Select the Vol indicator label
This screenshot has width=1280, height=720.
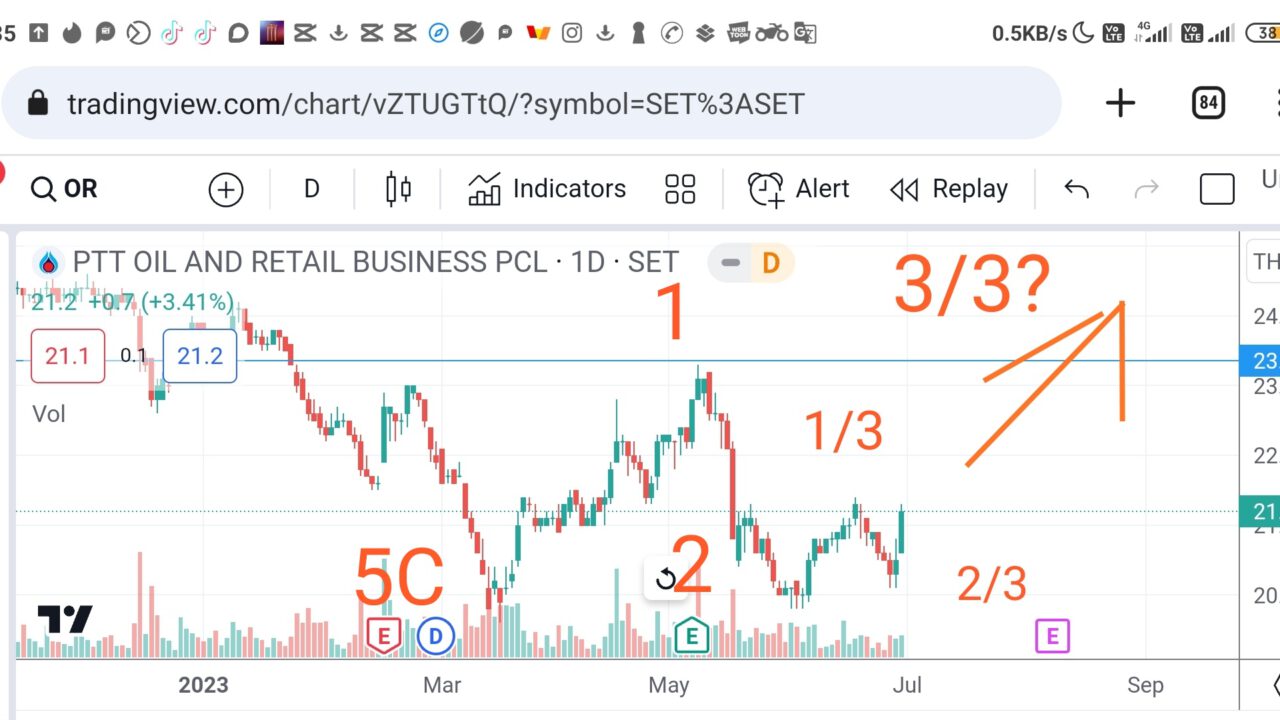(x=48, y=413)
